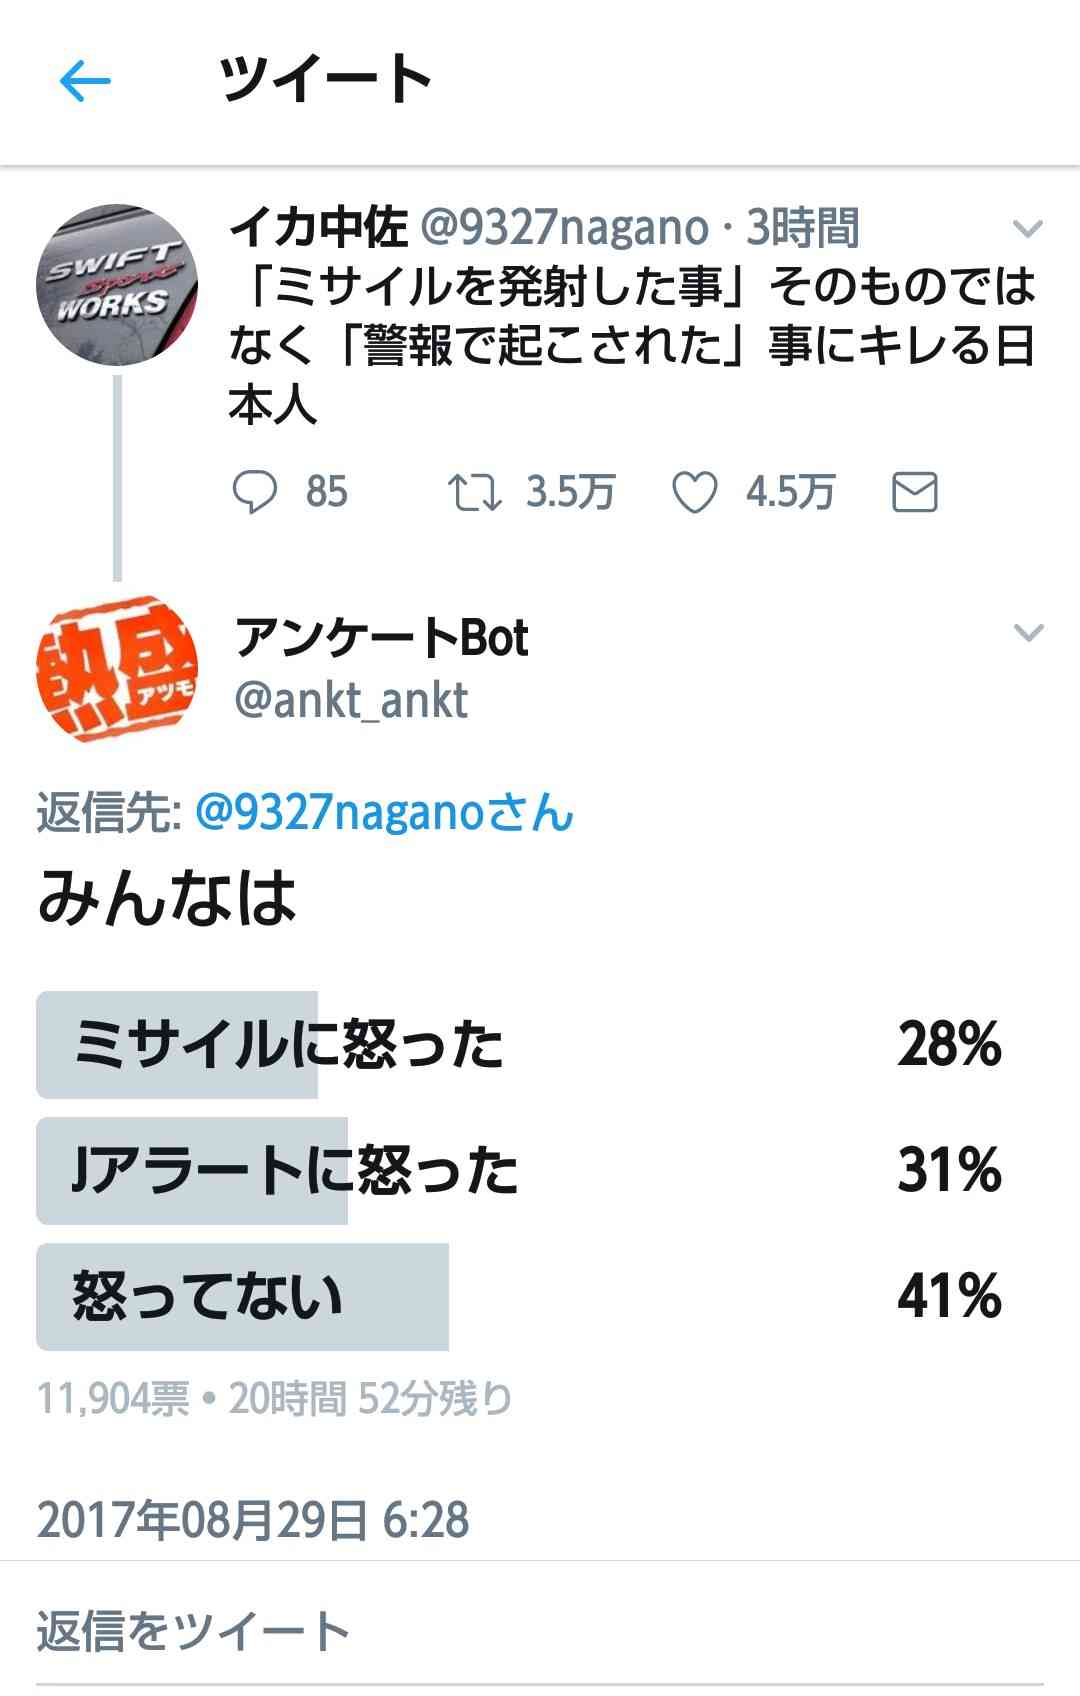Tap the retweet icon with 3.5万
The image size is (1080, 1696).
tap(475, 492)
